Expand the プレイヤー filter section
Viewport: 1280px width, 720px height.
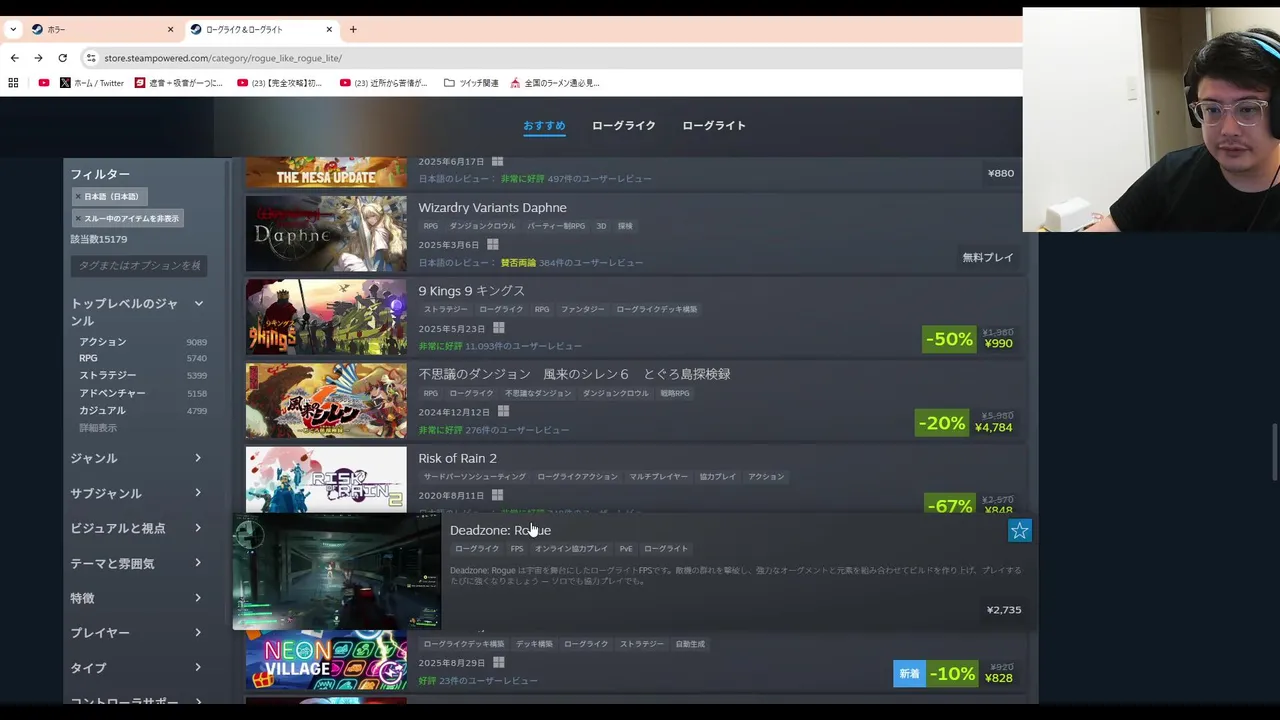(137, 633)
